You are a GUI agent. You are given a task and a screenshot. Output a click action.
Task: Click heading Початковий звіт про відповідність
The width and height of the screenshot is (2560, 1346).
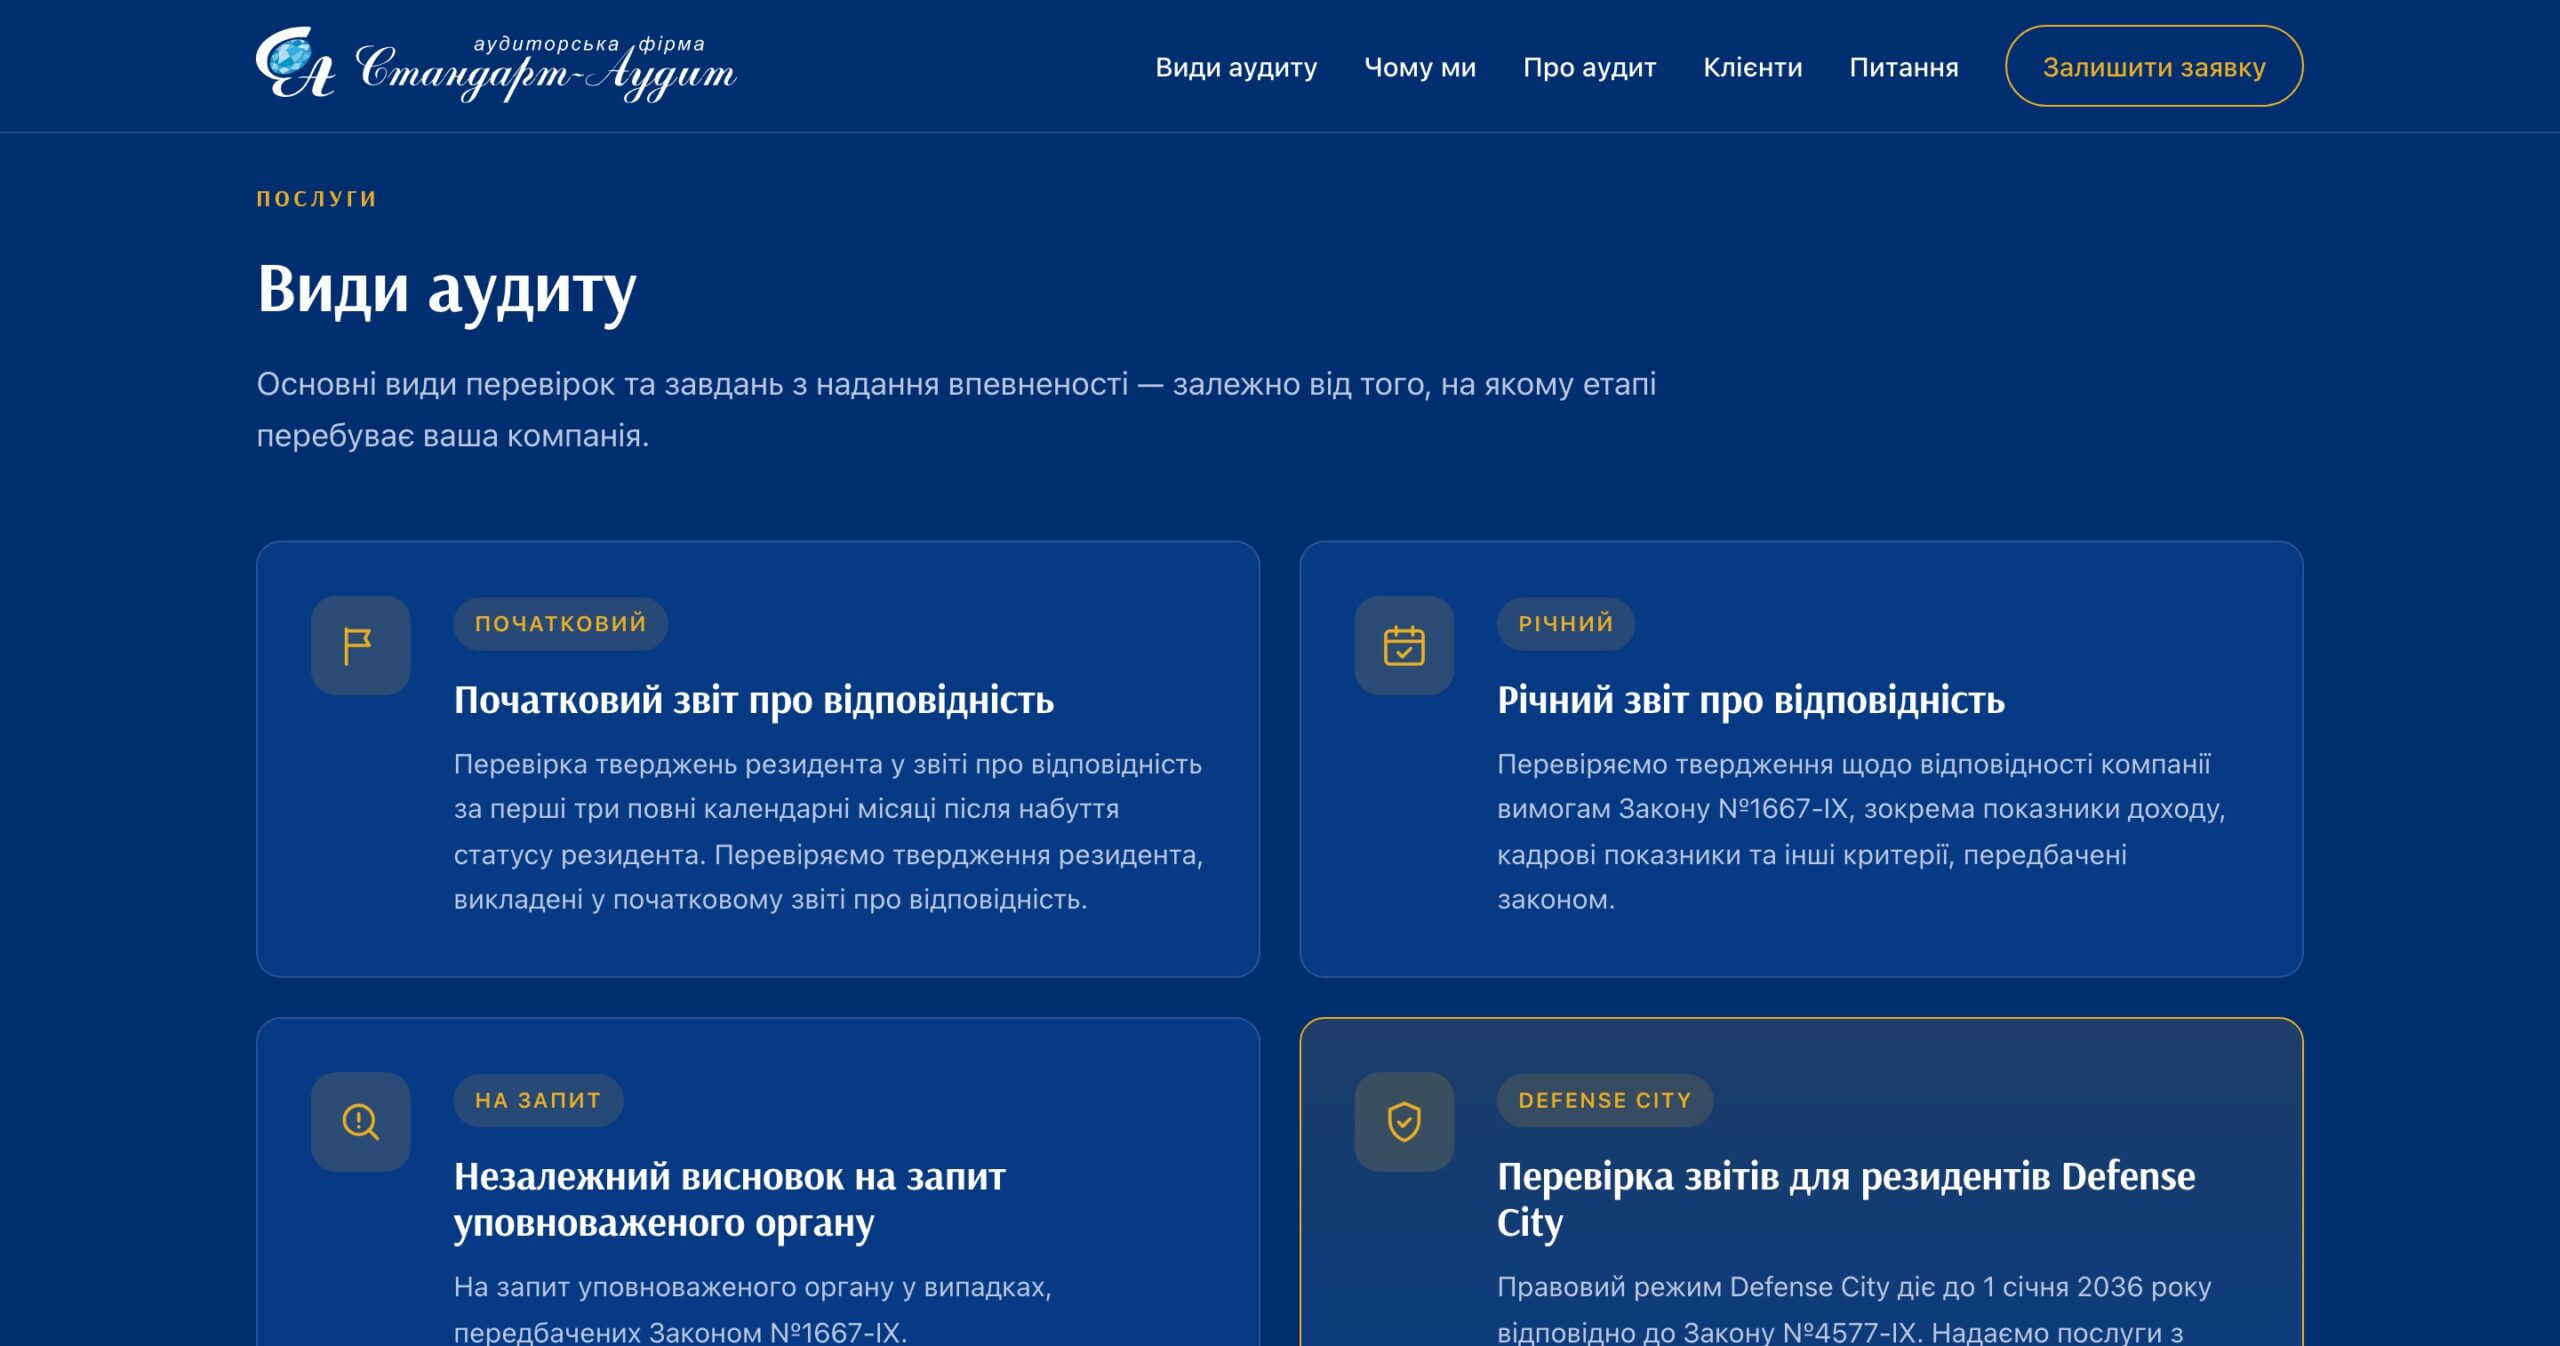[754, 700]
